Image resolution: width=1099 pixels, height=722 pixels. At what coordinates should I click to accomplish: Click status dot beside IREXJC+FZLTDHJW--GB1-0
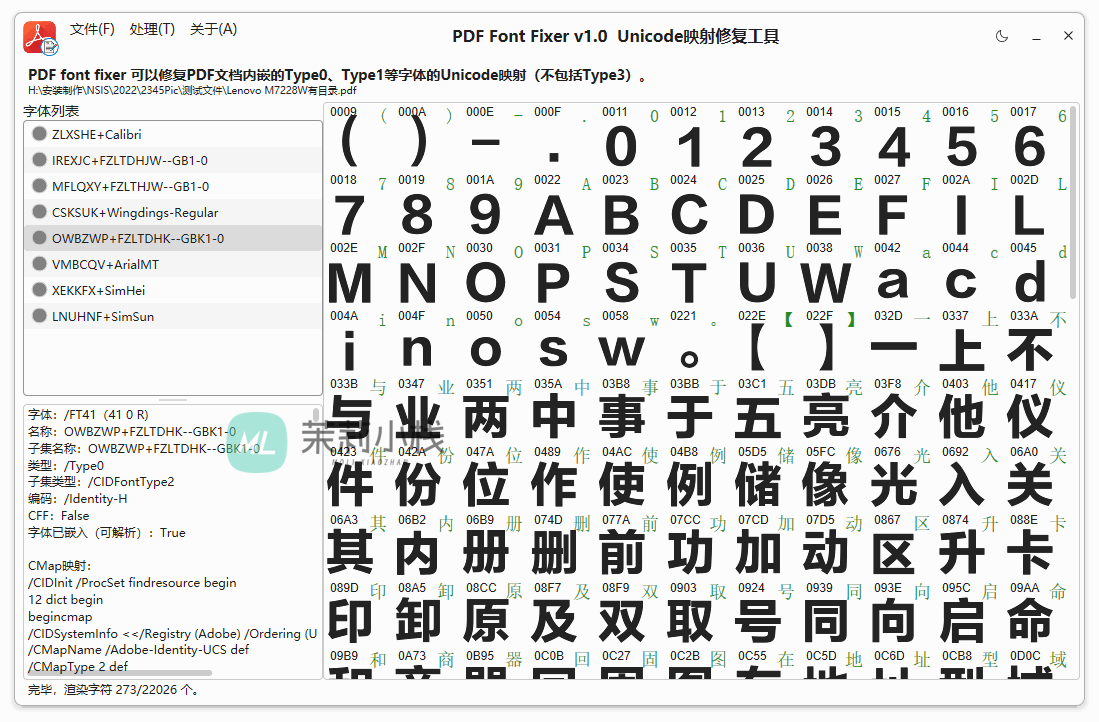click(39, 160)
